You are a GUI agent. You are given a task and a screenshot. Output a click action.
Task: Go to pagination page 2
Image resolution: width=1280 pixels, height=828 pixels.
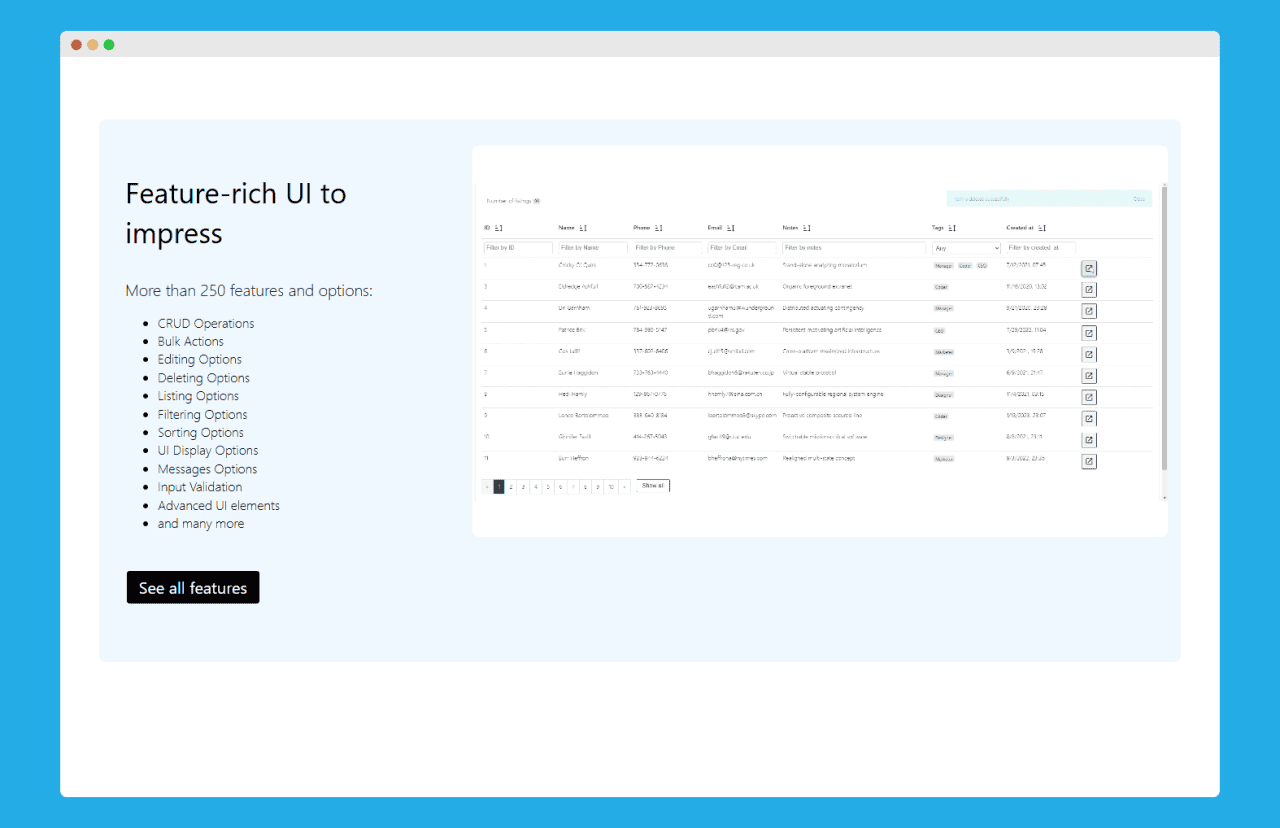tap(511, 487)
